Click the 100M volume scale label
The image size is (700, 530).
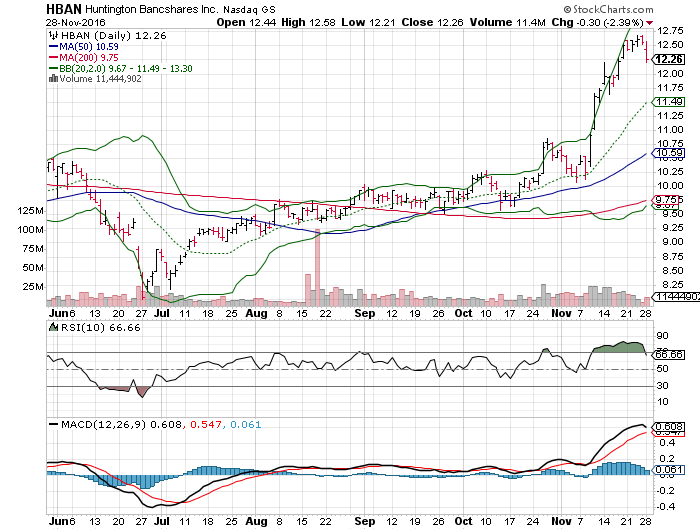tap(30, 230)
